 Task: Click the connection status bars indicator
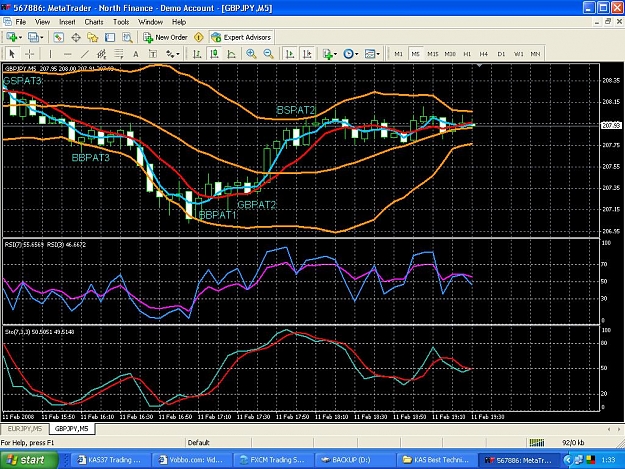point(537,443)
